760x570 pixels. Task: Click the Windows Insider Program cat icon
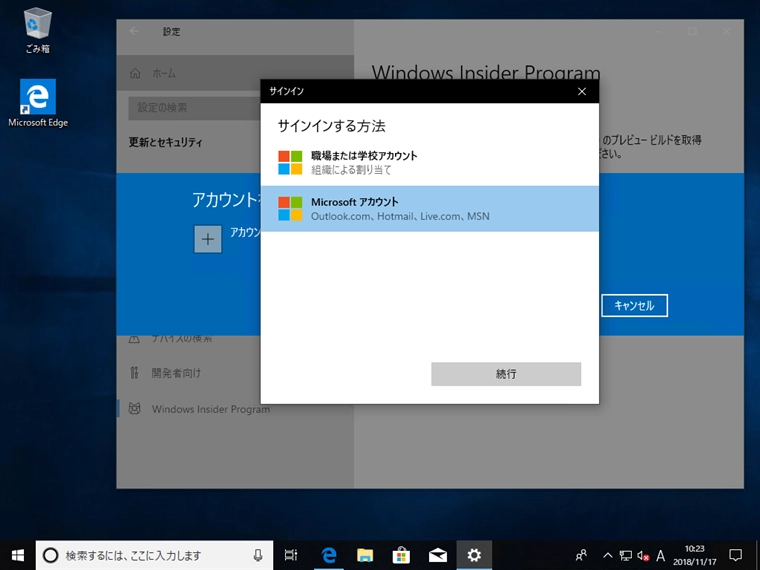134,409
